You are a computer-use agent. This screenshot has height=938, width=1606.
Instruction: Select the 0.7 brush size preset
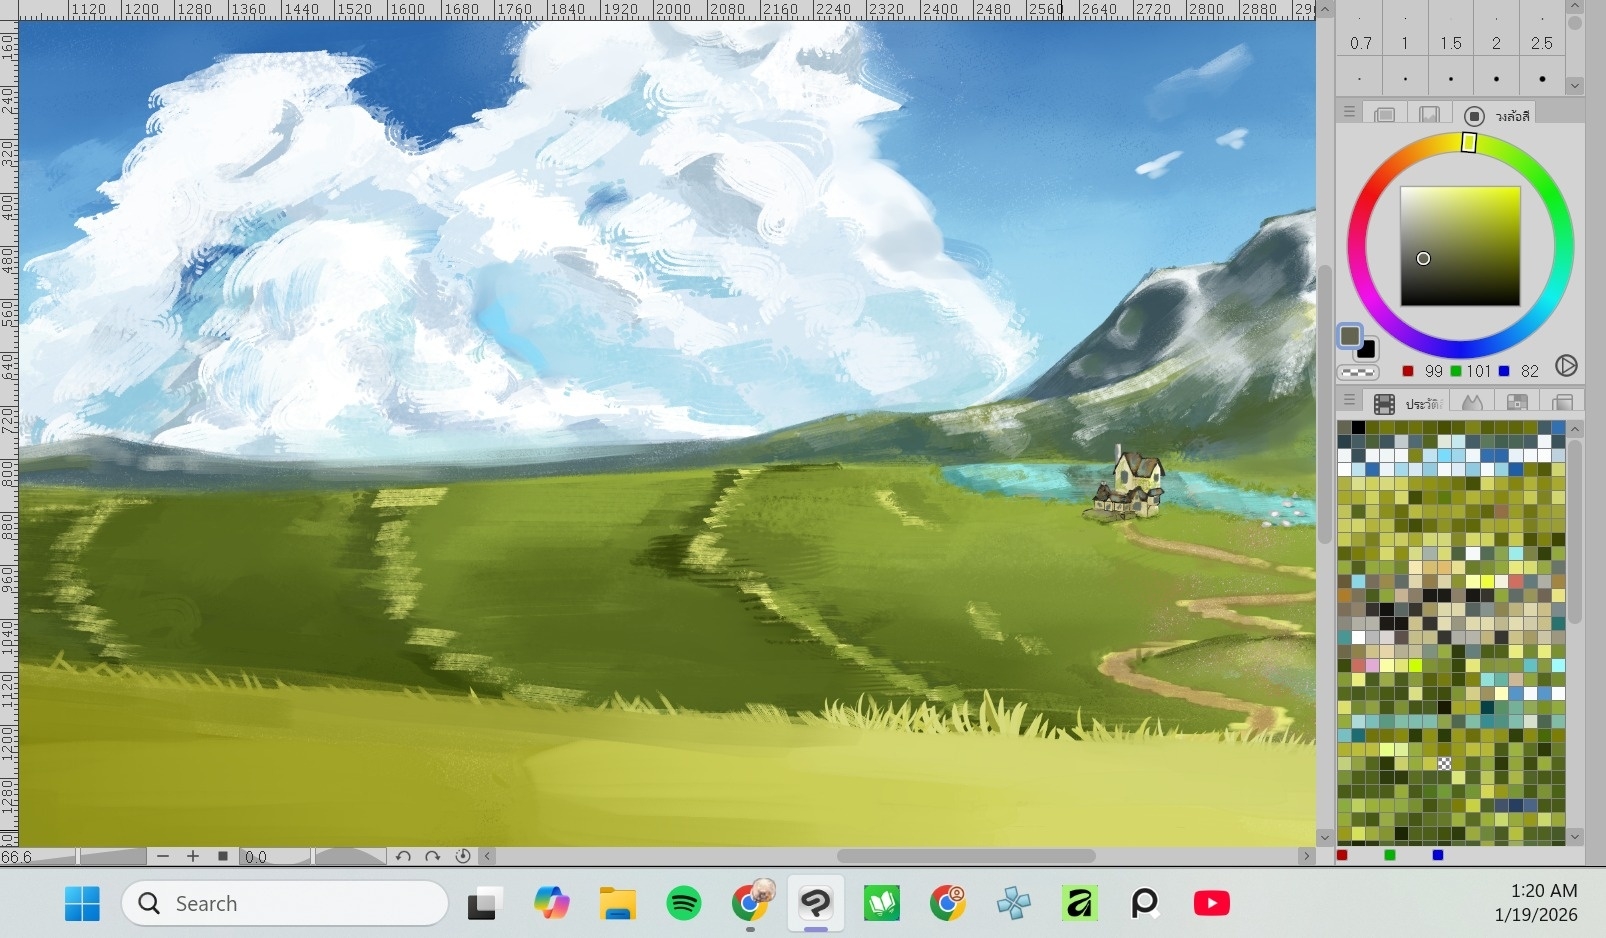1360,44
